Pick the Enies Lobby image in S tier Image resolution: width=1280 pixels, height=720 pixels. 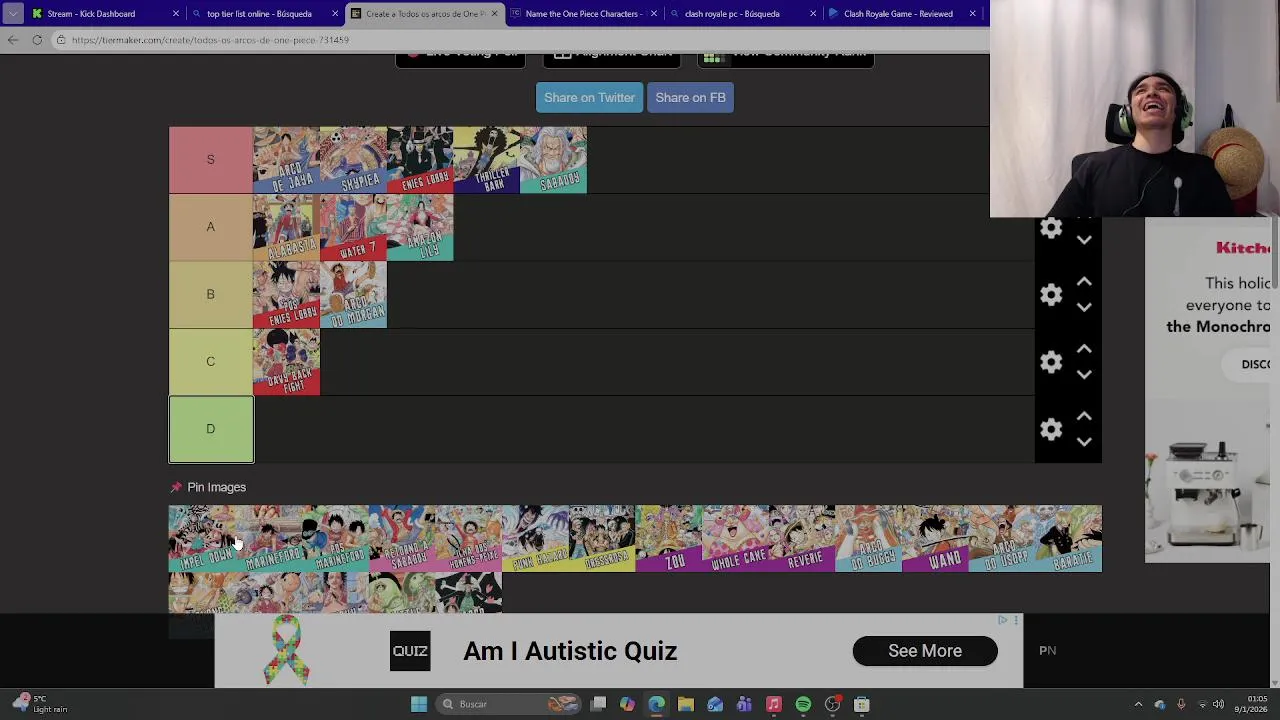420,160
